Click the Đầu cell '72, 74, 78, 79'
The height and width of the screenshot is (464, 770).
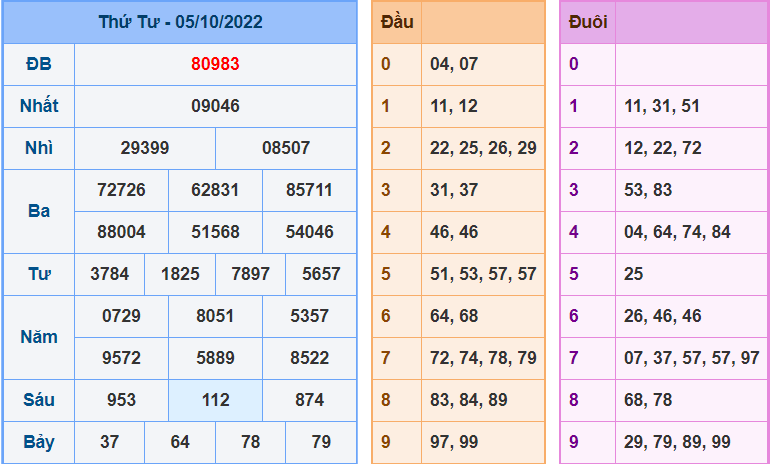coord(483,358)
